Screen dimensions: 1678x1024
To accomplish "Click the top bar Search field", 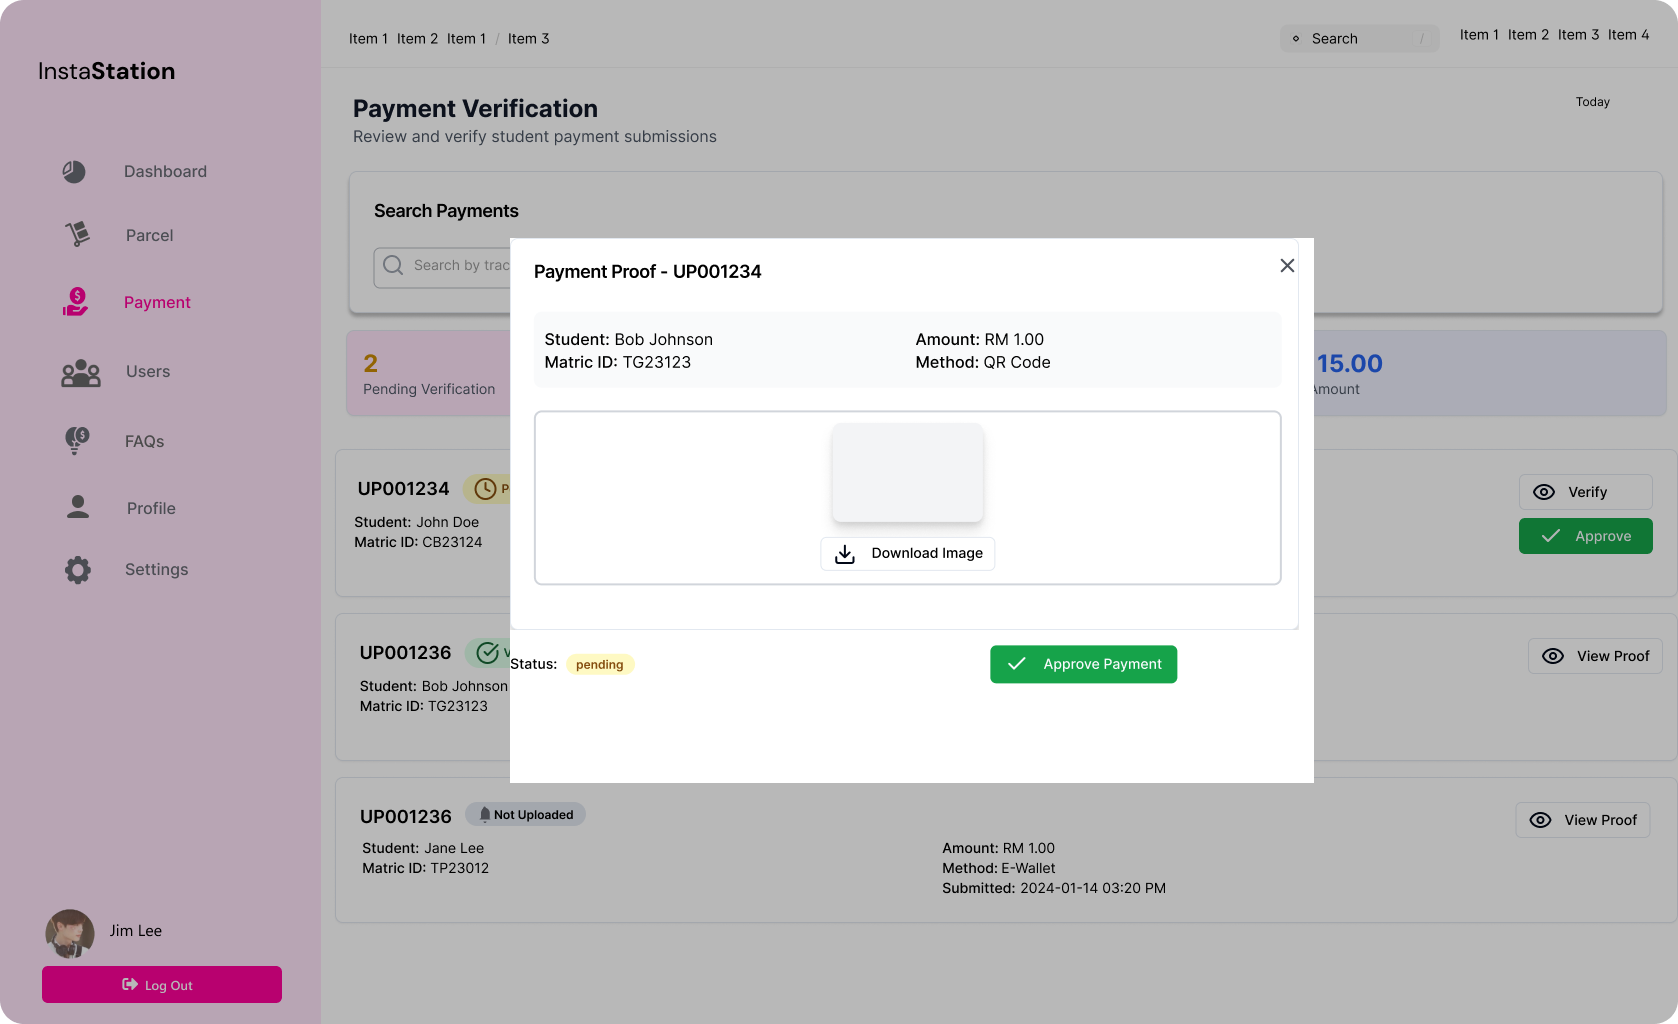I will (x=1359, y=39).
